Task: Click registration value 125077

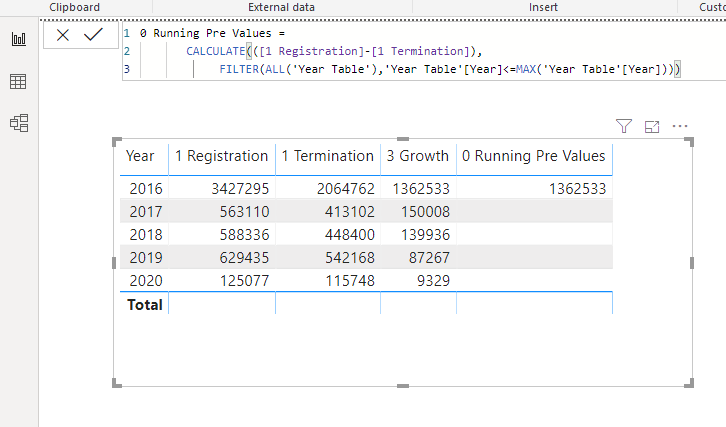Action: click(x=244, y=281)
